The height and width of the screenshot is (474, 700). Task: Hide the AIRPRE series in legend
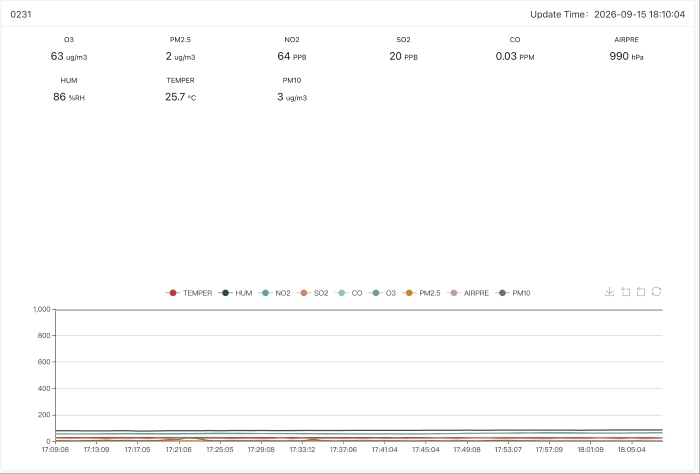point(468,293)
